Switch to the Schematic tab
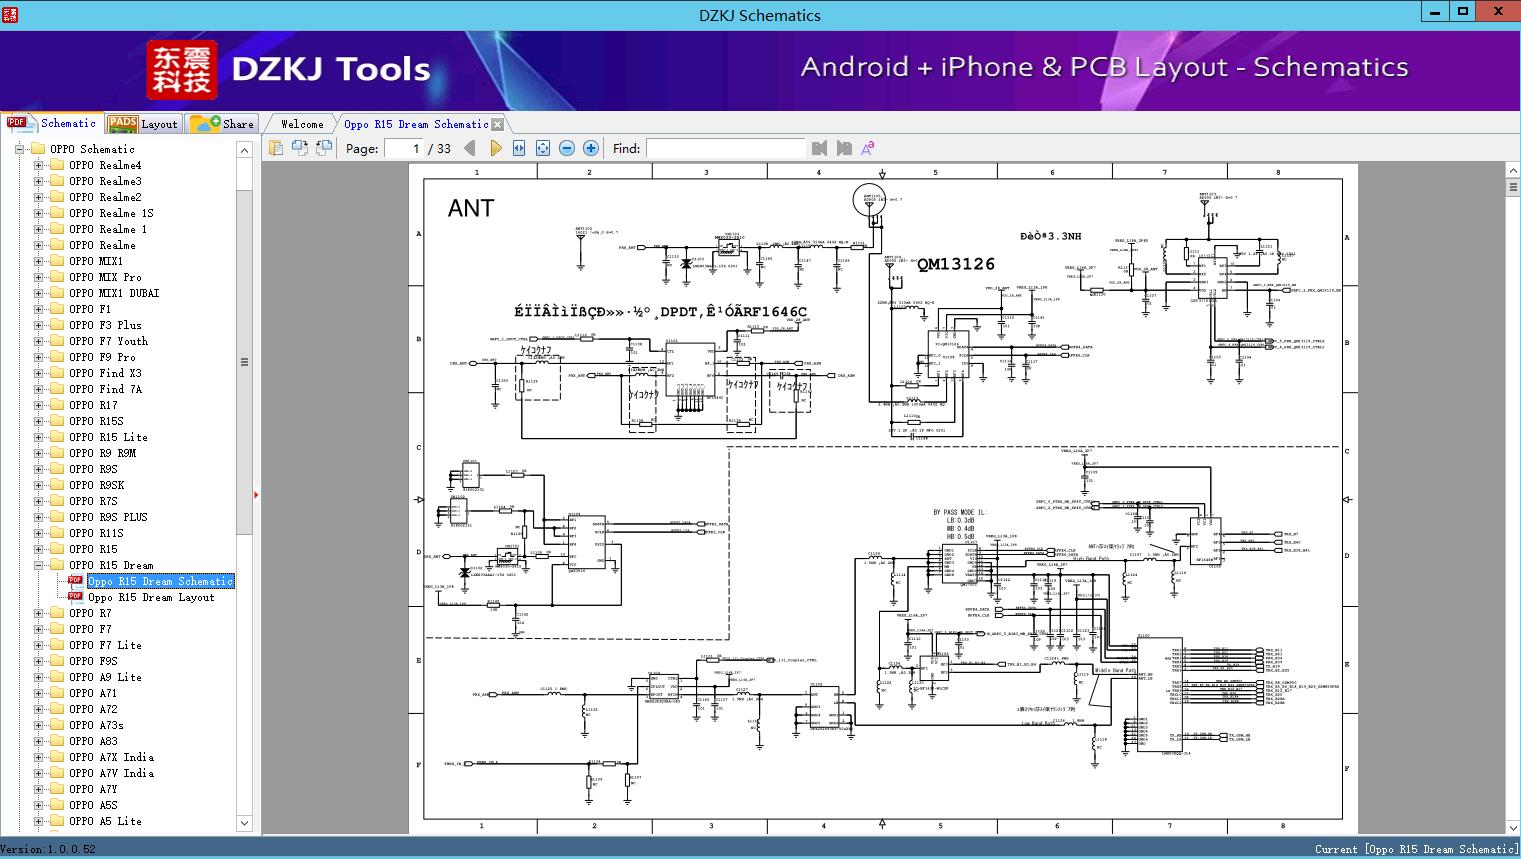This screenshot has width=1521, height=859. [52, 123]
